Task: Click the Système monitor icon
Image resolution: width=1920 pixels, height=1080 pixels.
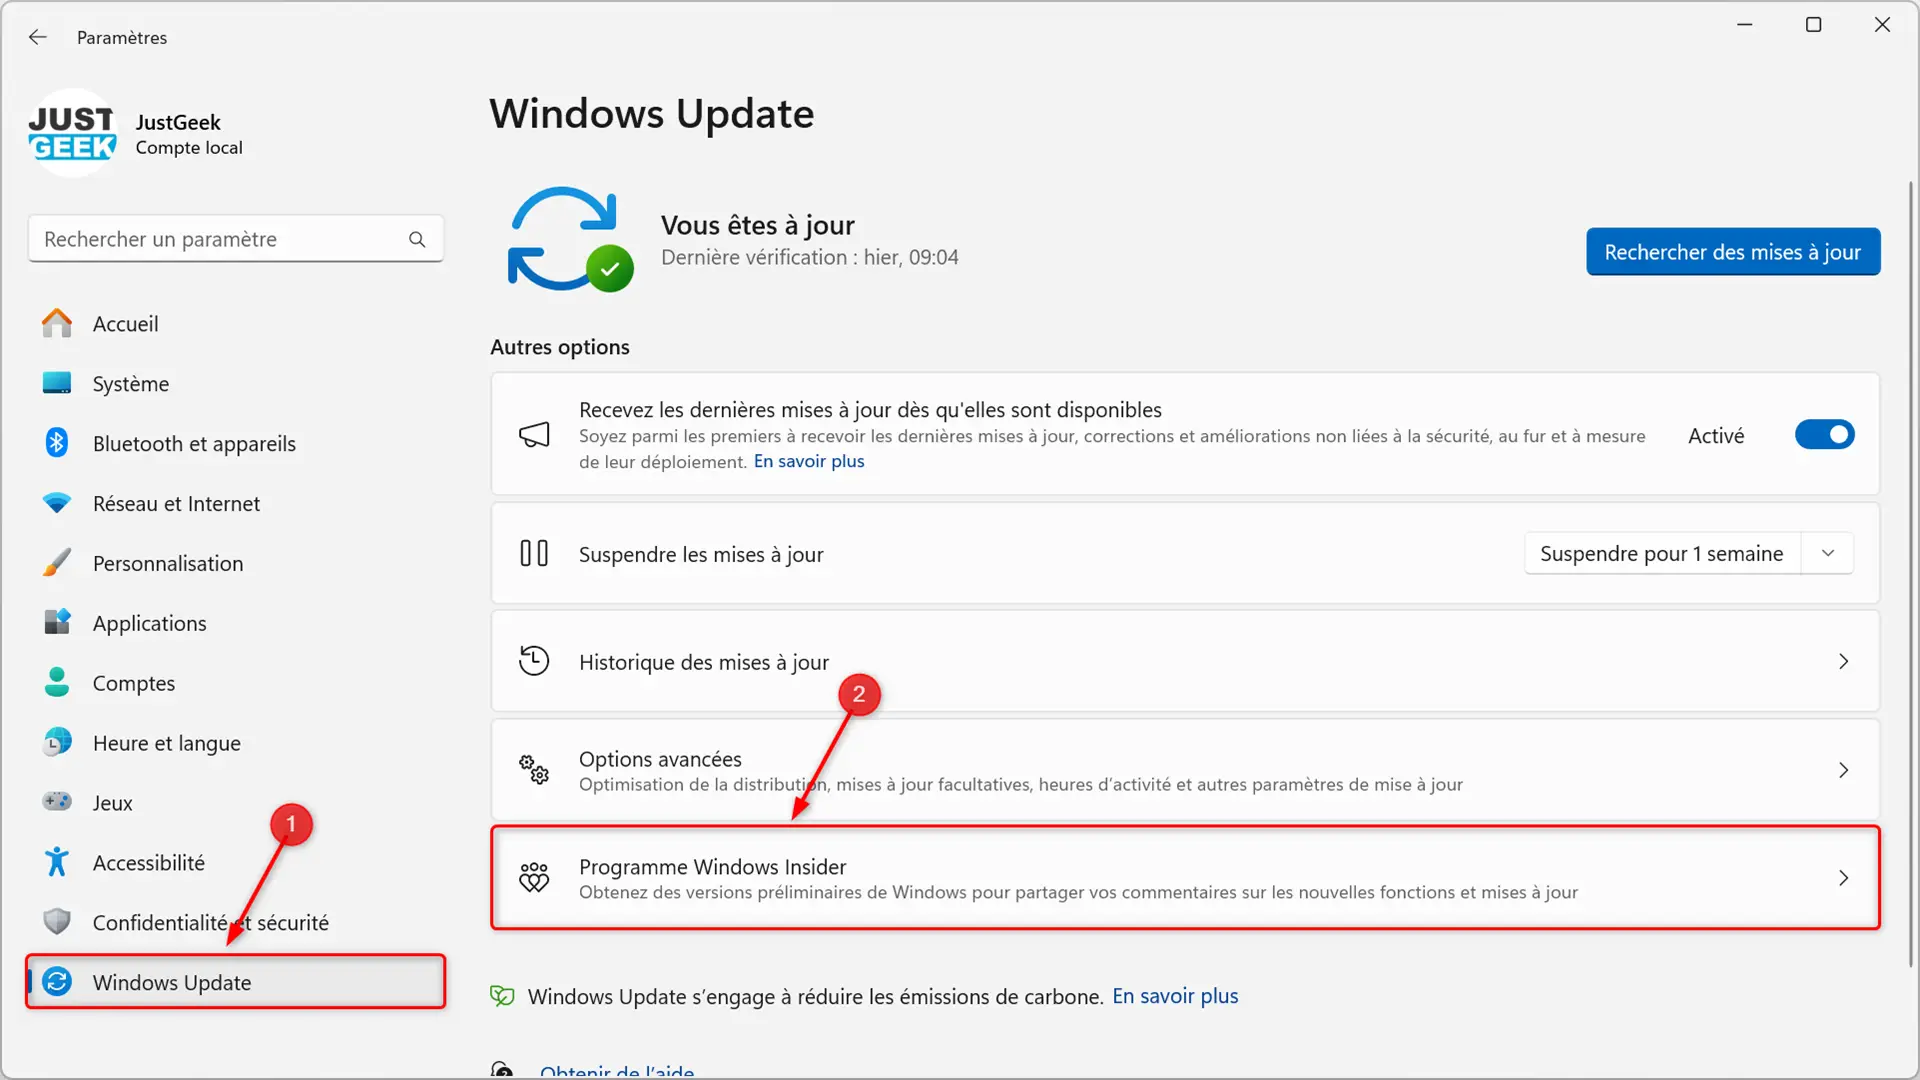Action: (x=57, y=383)
